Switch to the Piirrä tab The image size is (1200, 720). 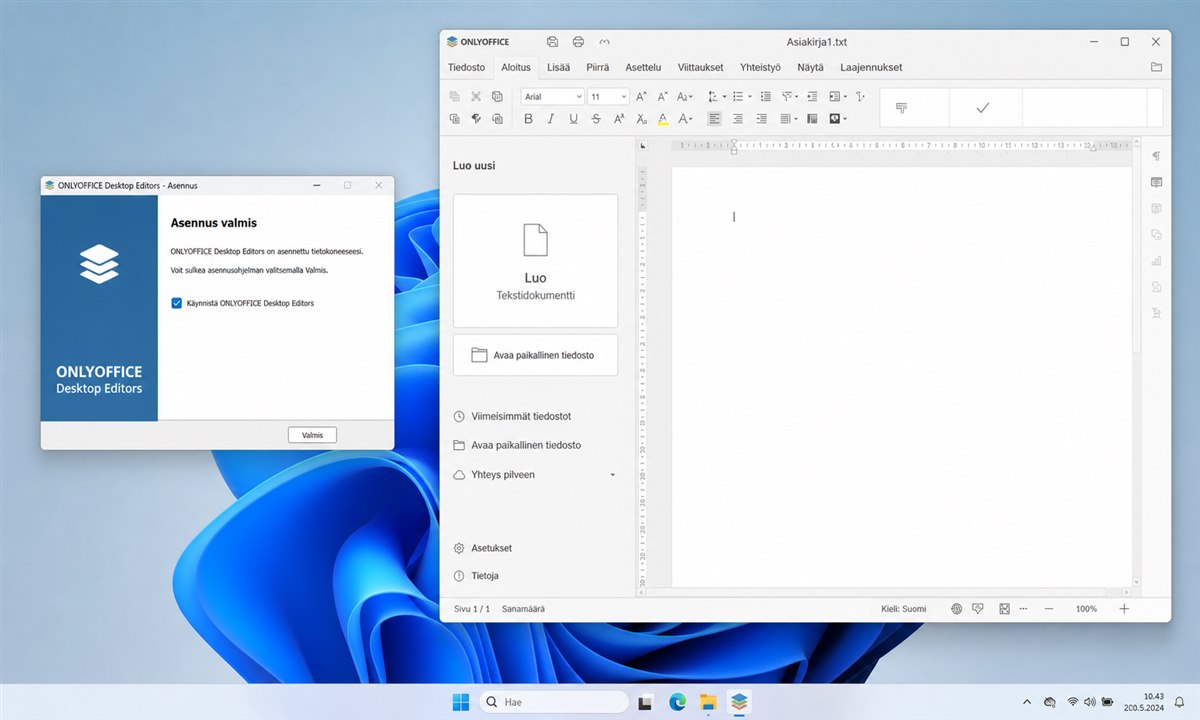[598, 67]
